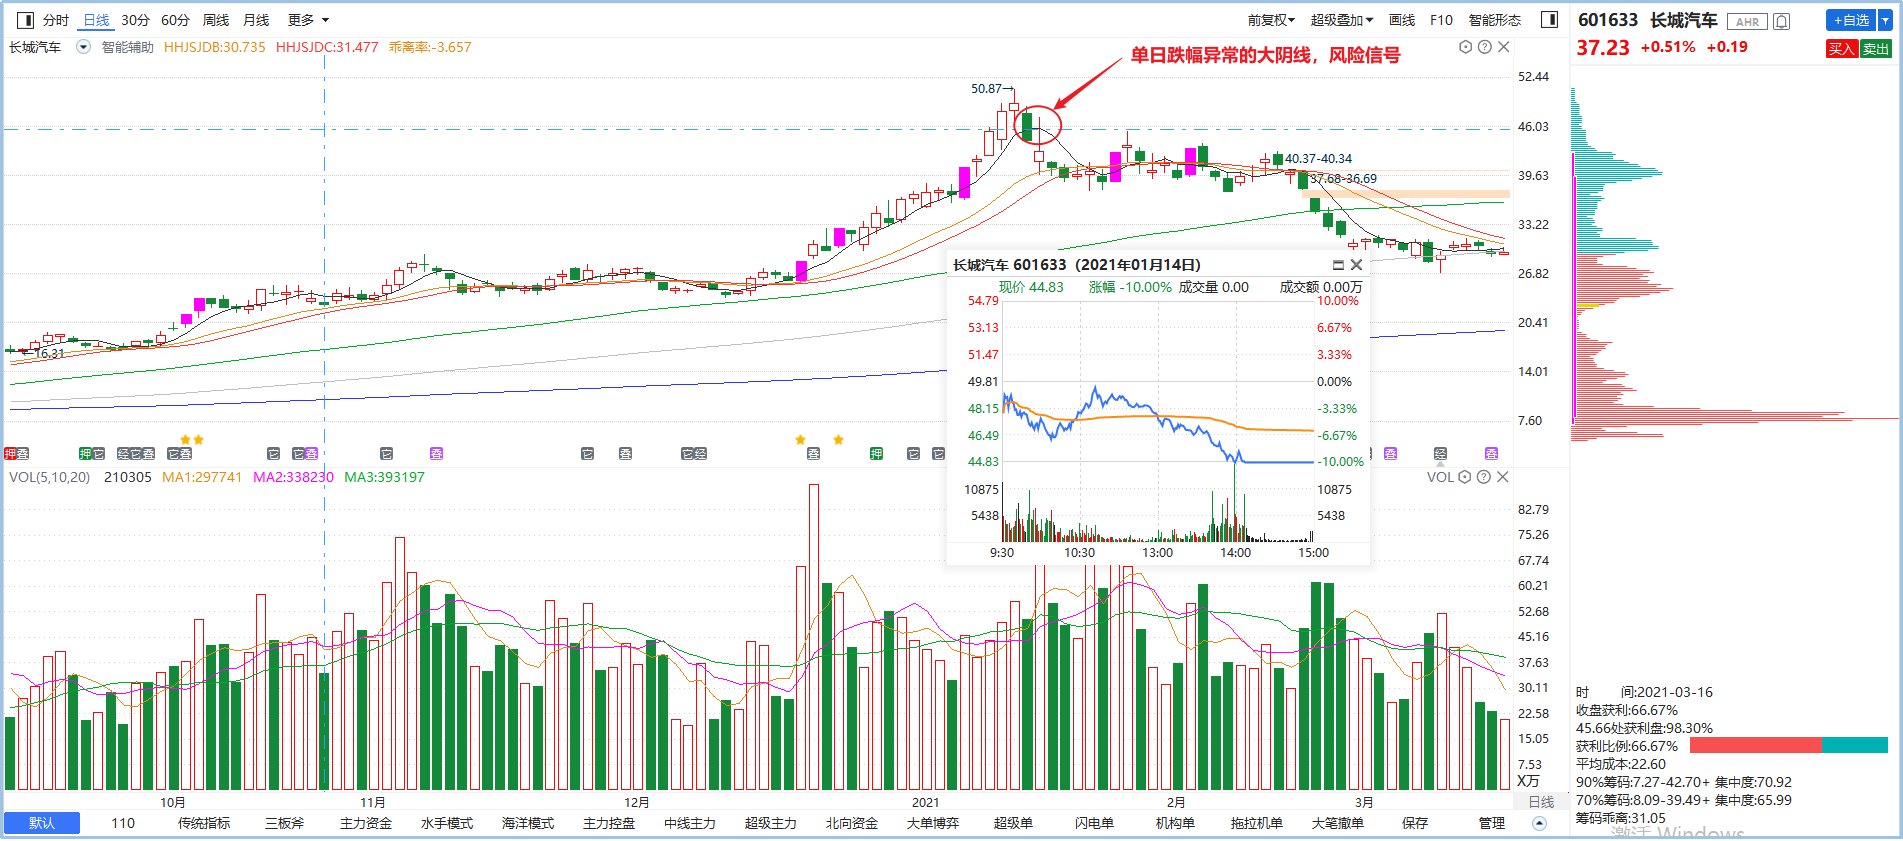This screenshot has height=841, width=1903.
Task: Open 智能形态 pattern recognition
Action: (x=1495, y=20)
